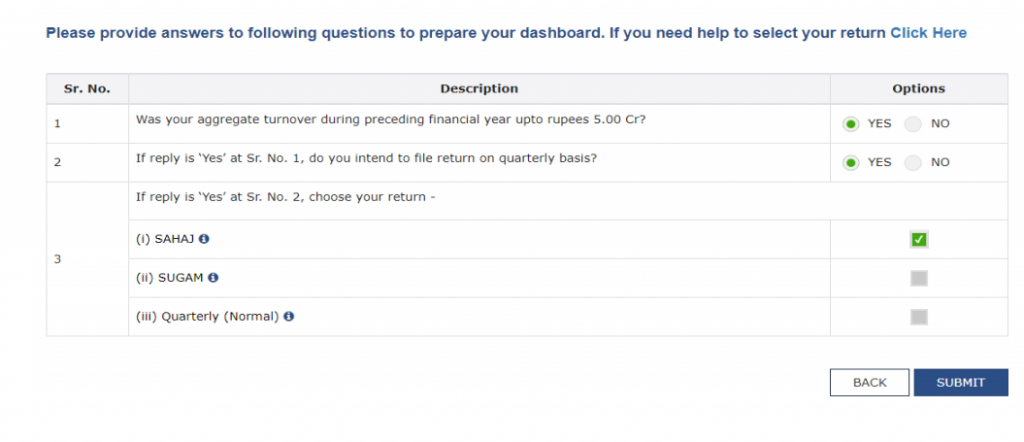Click the Sr. No. column header

87,89
